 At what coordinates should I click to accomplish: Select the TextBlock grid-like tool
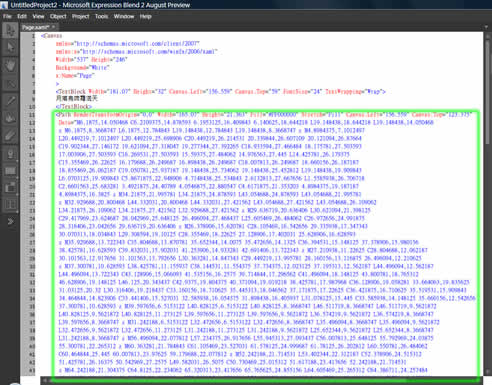pos(10,204)
